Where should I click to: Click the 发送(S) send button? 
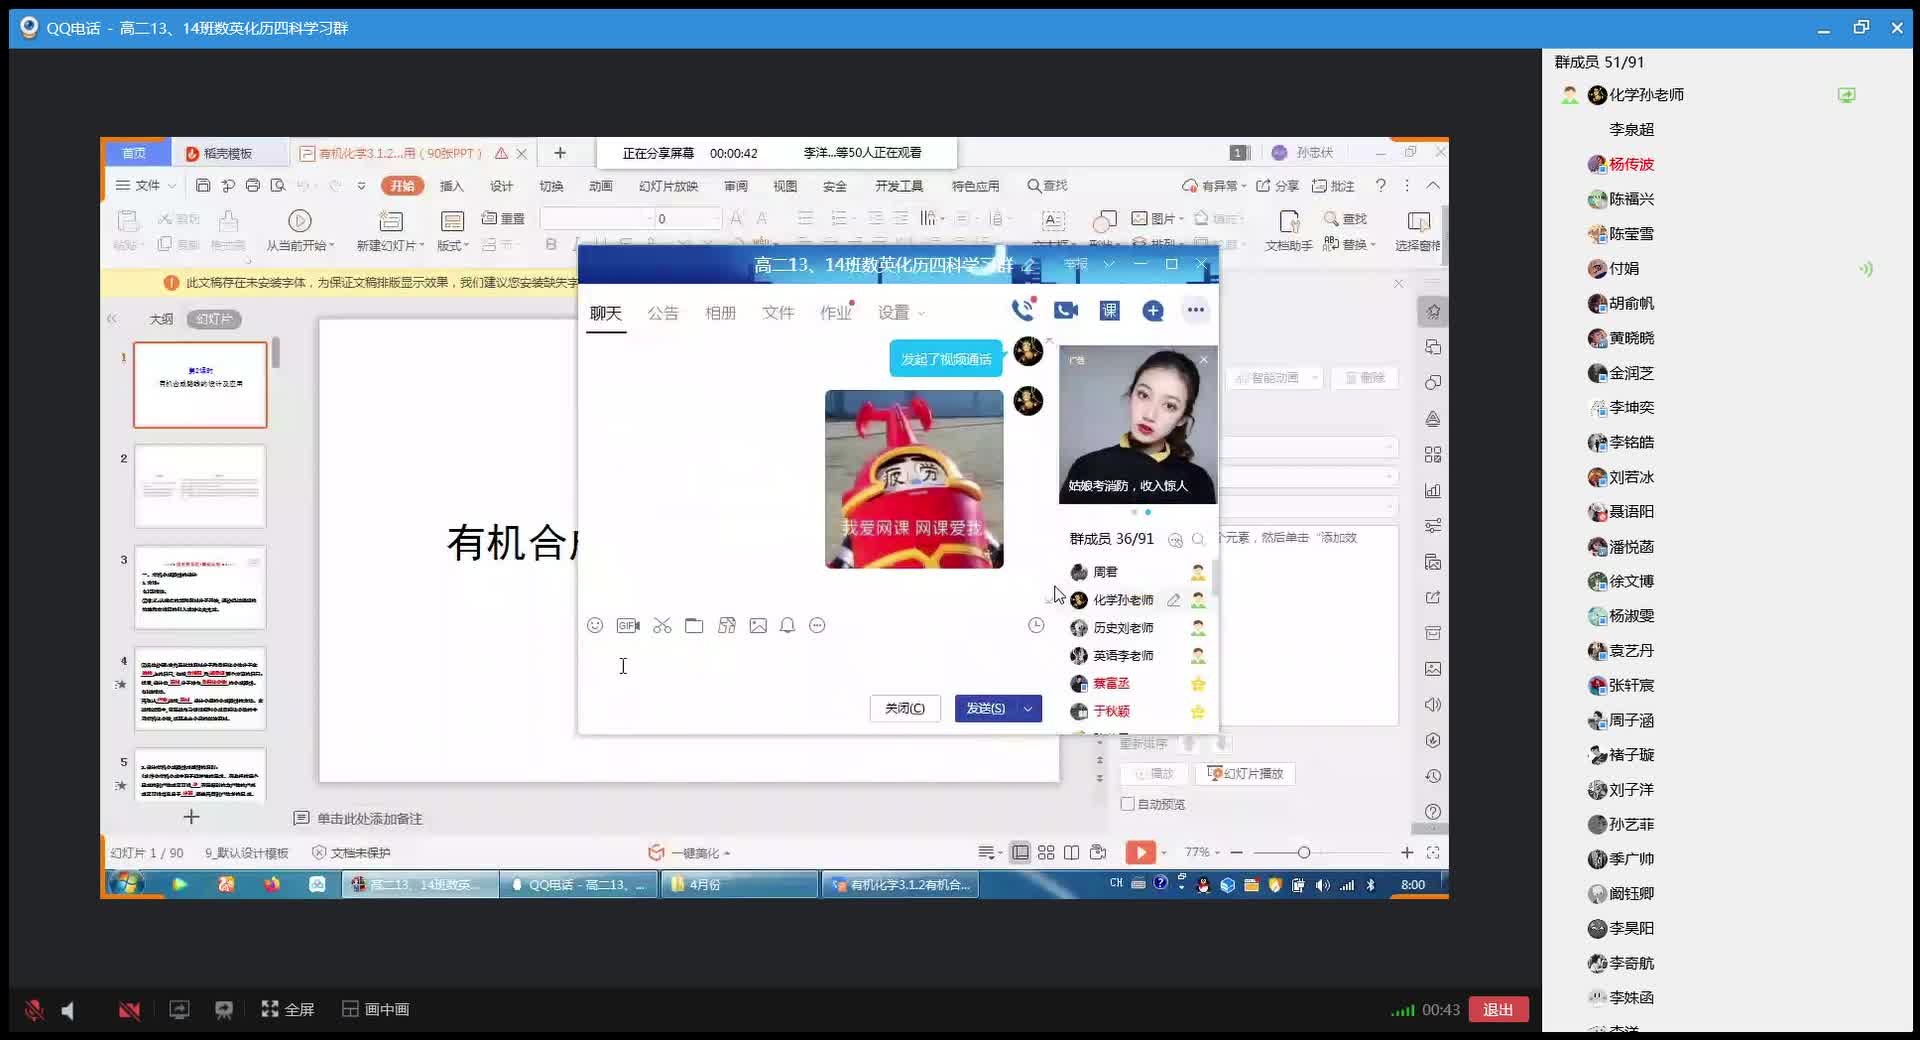click(985, 709)
